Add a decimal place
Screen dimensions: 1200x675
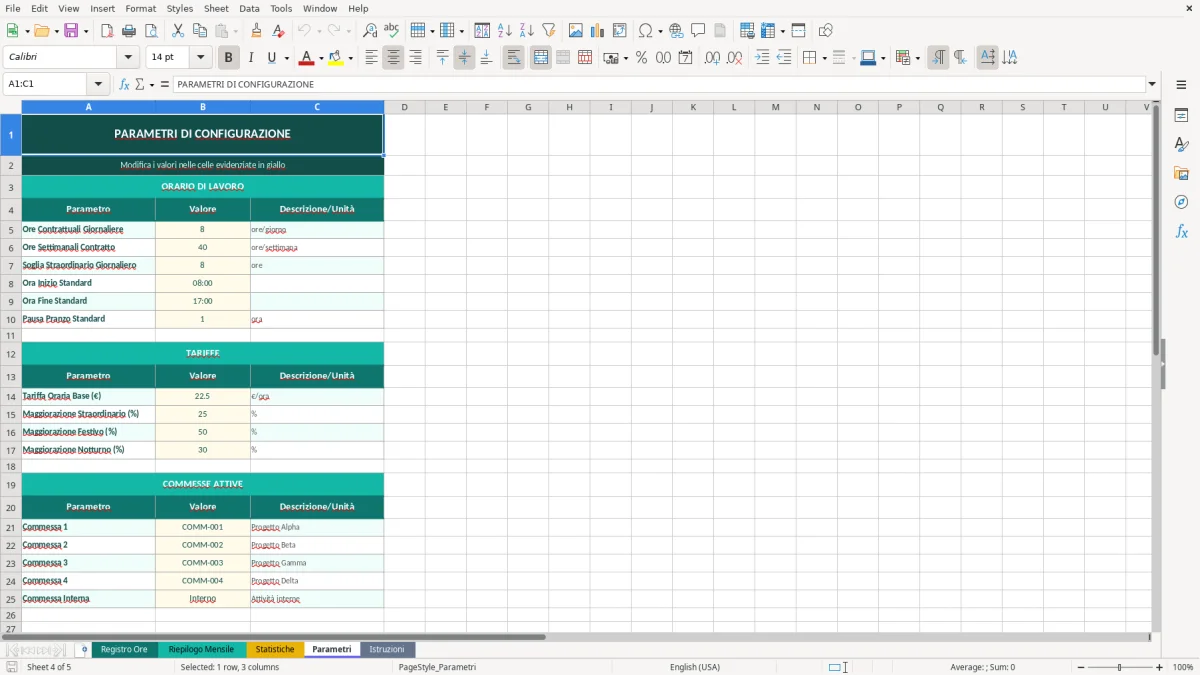click(712, 58)
